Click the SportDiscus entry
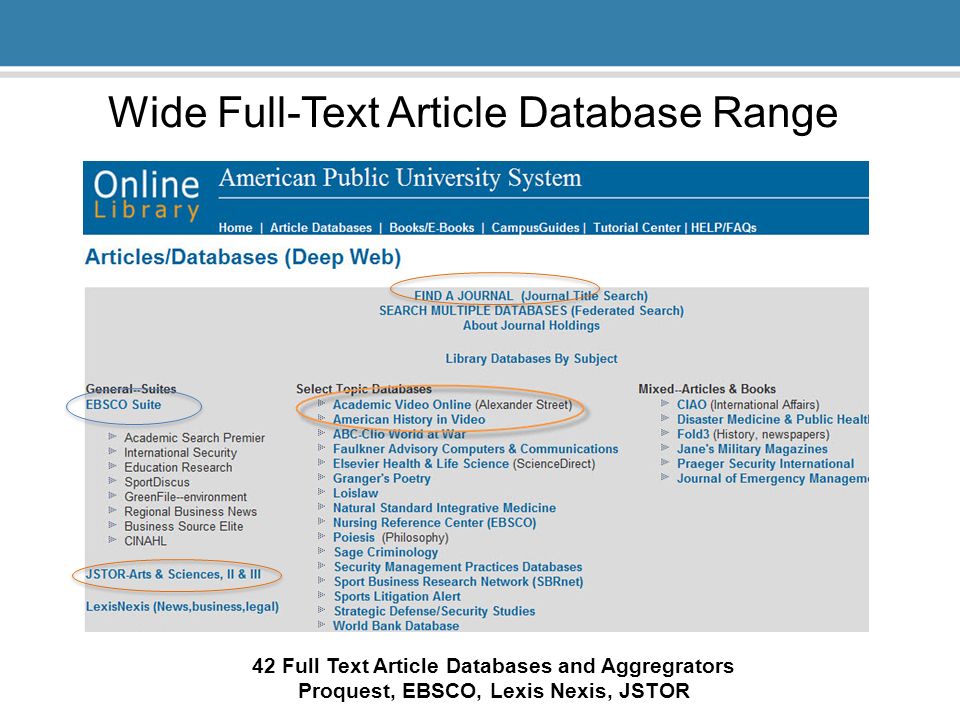This screenshot has width=960, height=720. (x=157, y=482)
